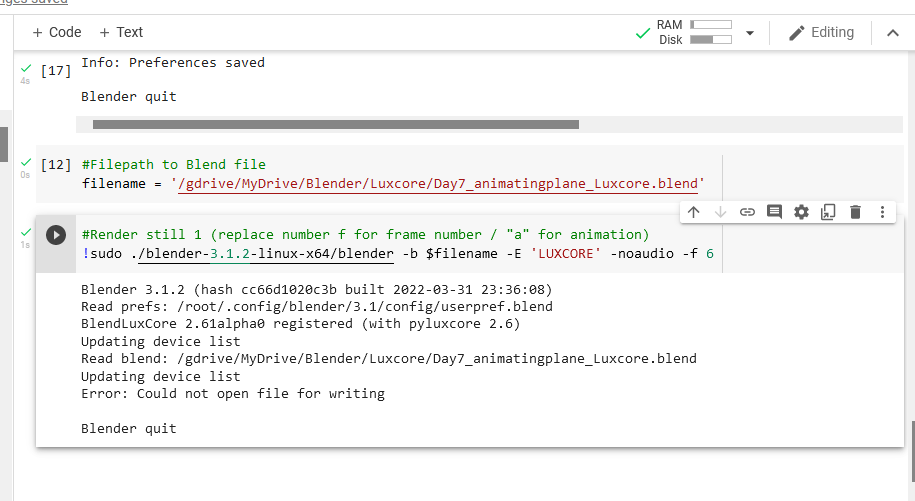Collapse the header with the chevron
The width and height of the screenshot is (915, 501).
click(x=893, y=33)
